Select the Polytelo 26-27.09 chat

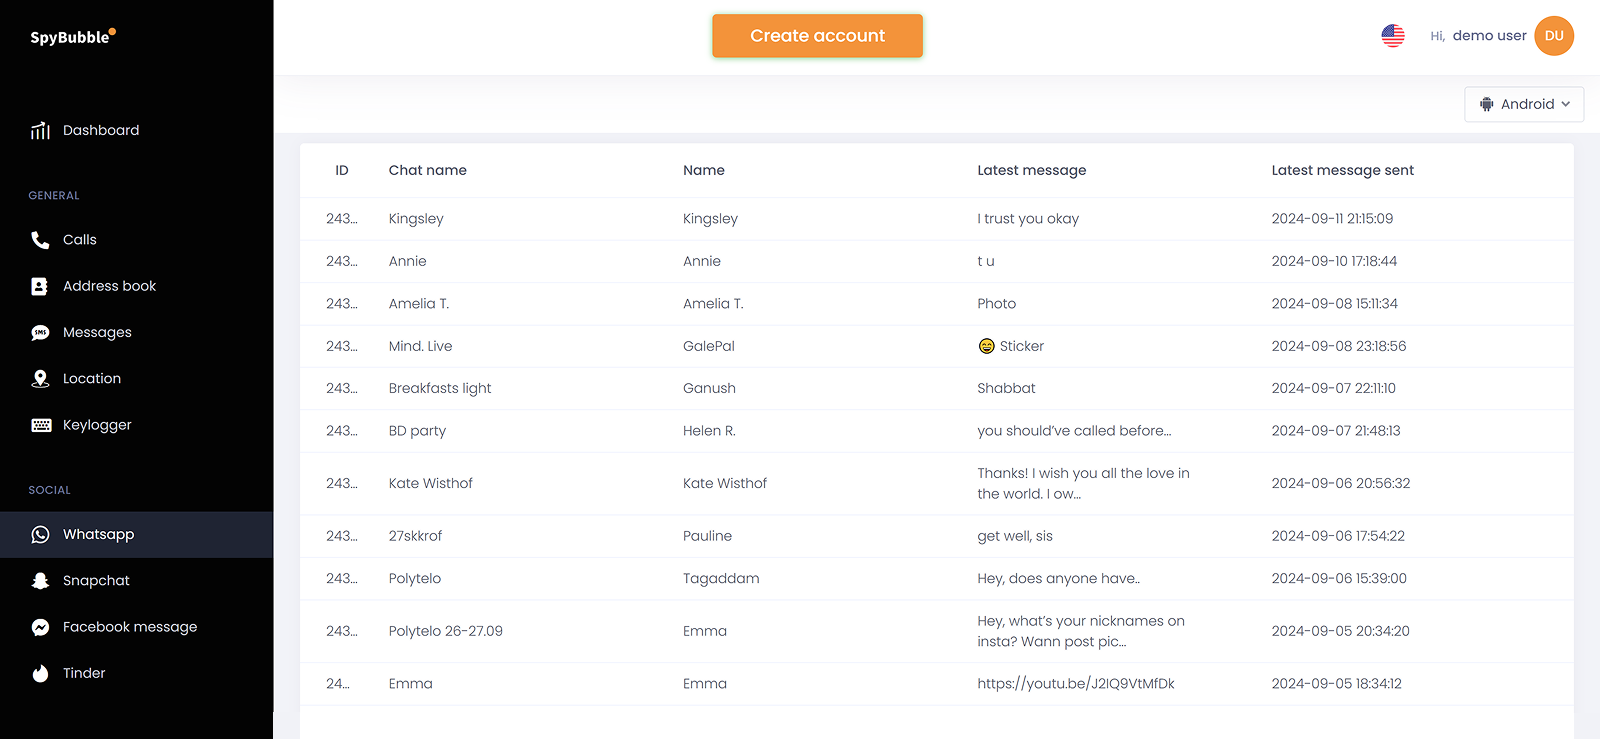[x=446, y=631]
